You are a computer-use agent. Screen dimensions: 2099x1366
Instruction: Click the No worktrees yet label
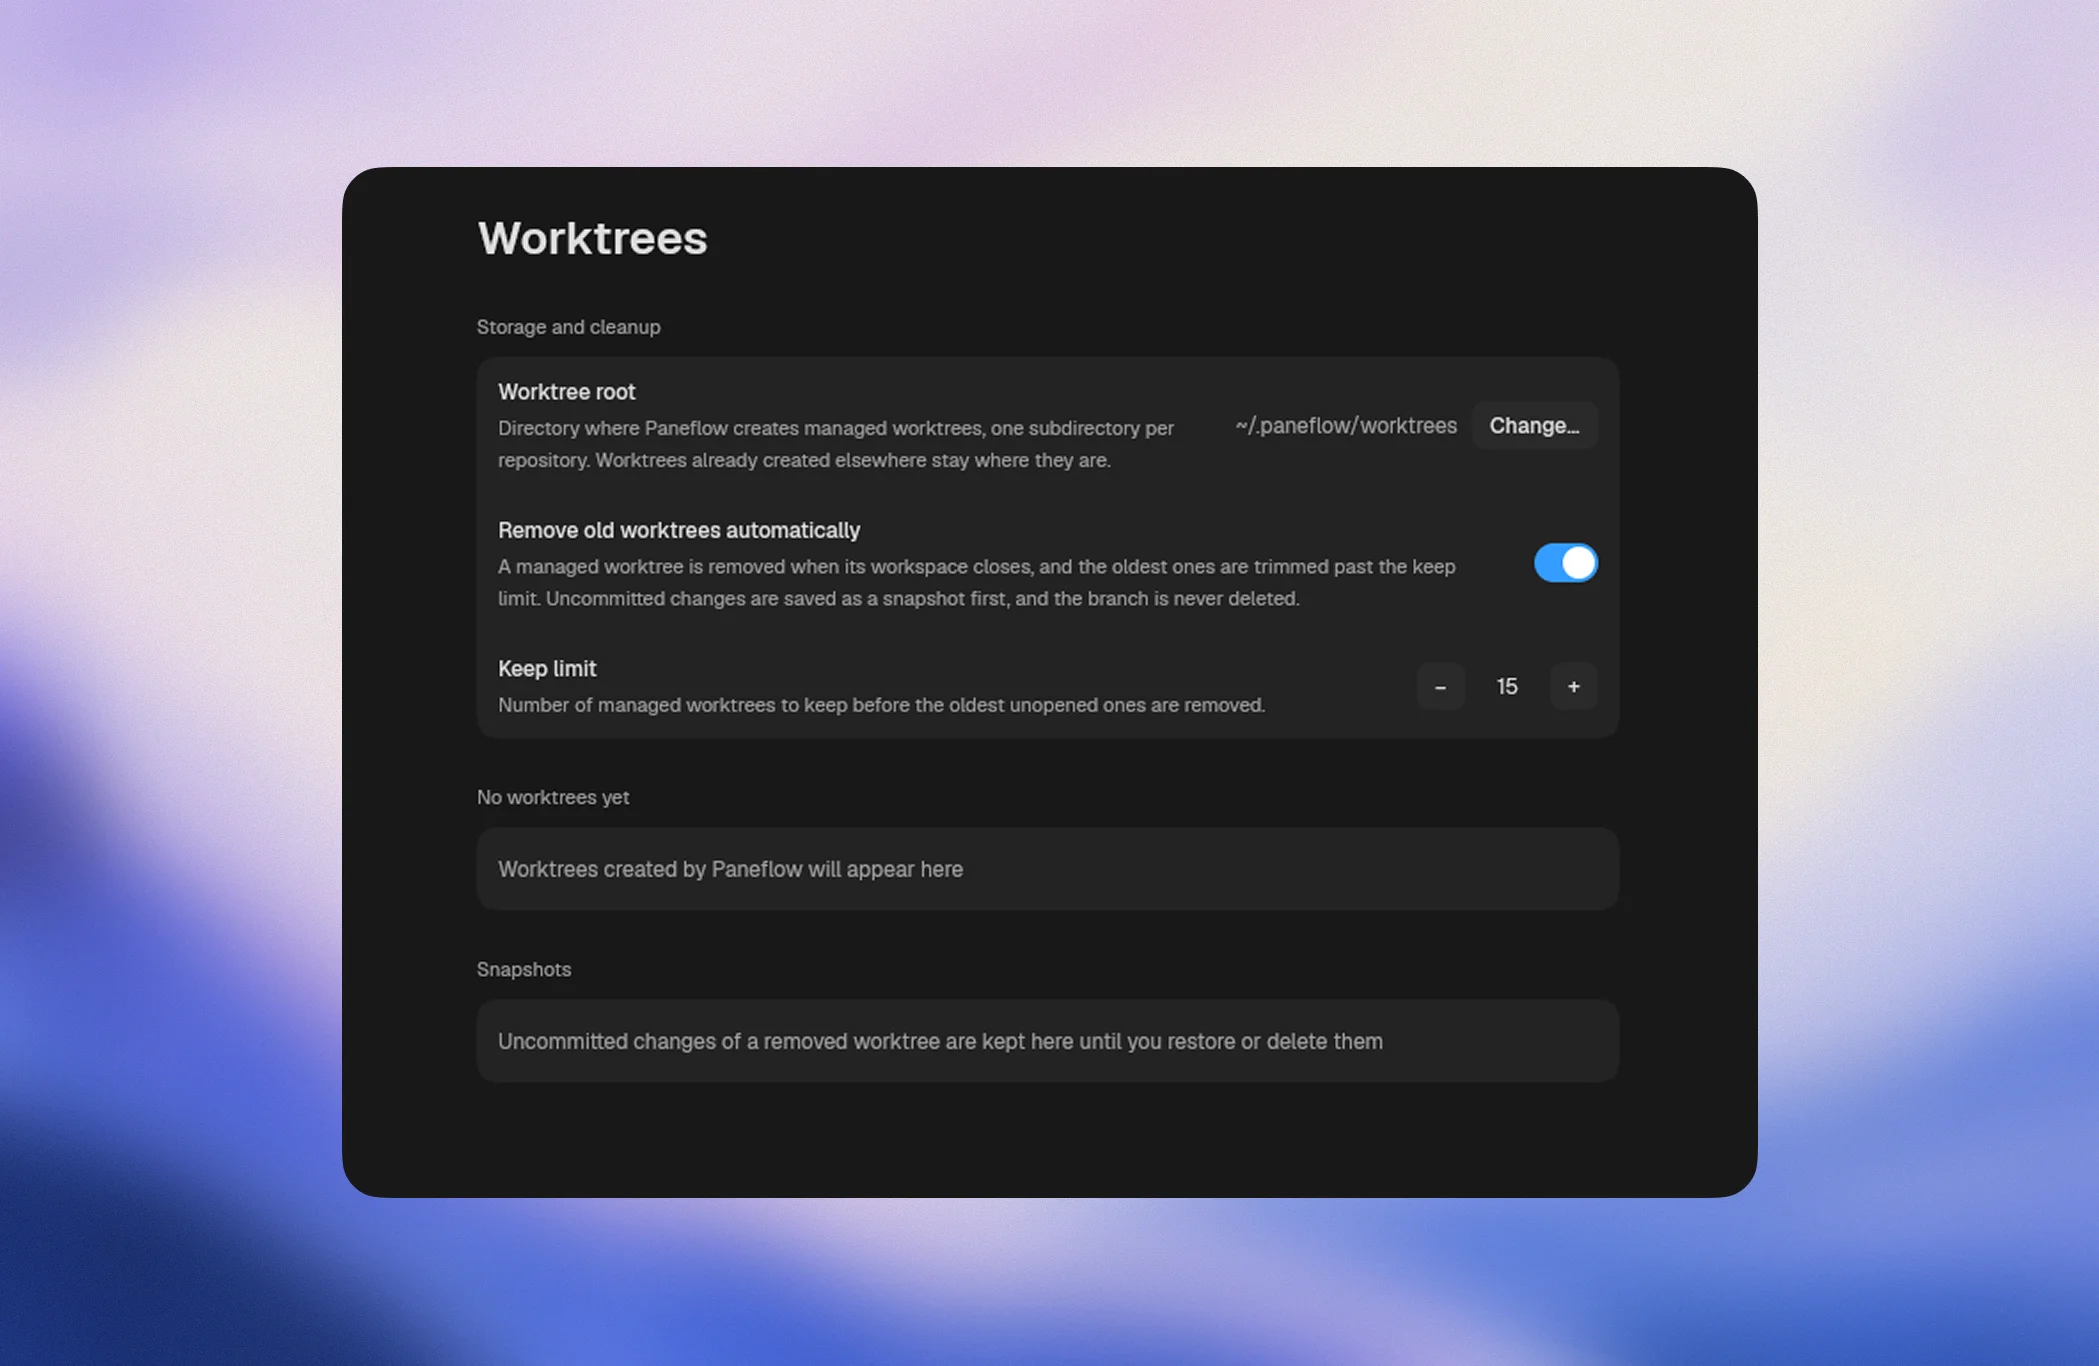(x=553, y=797)
